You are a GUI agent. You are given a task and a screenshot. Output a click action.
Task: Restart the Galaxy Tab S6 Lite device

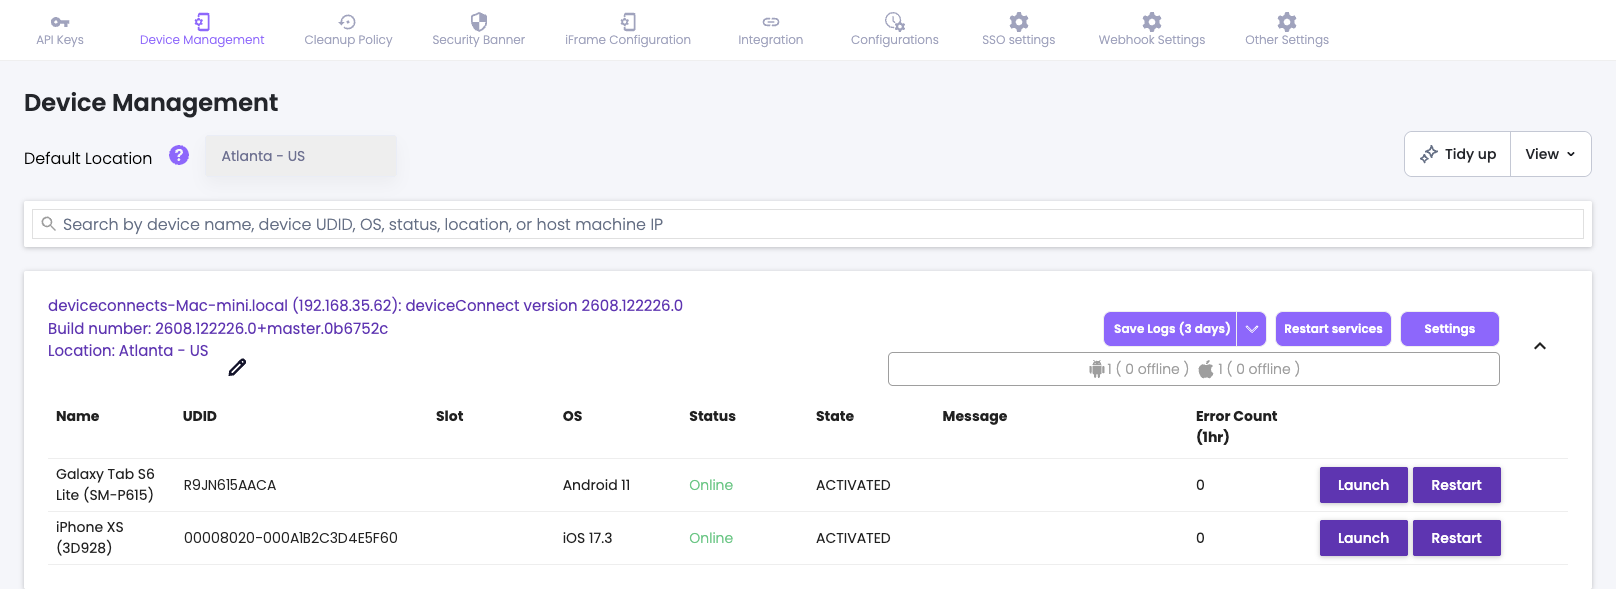tap(1457, 485)
